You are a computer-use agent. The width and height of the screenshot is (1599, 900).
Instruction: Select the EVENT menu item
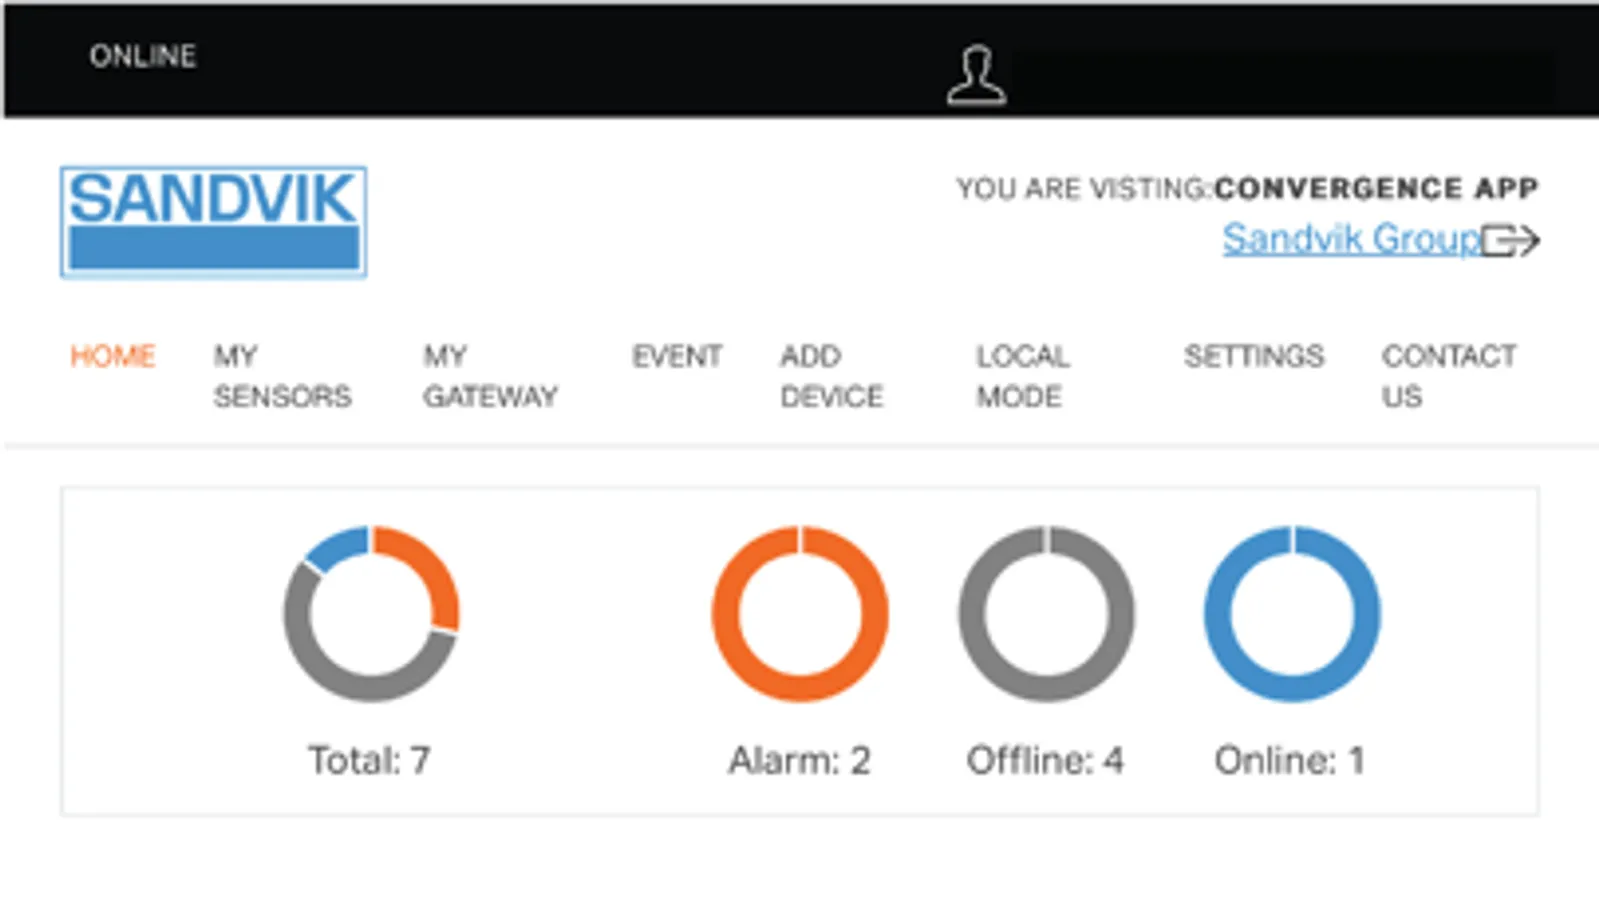(x=677, y=356)
